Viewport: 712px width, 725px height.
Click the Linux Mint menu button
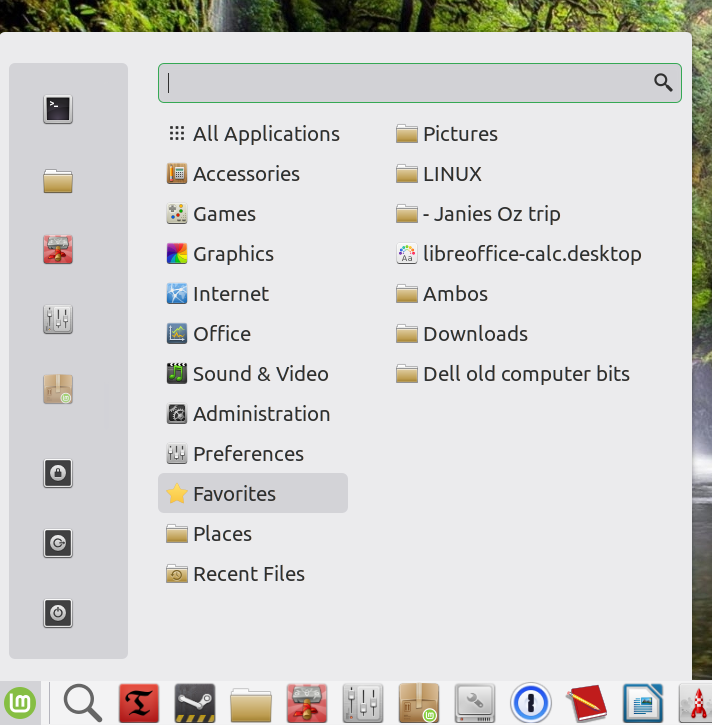click(x=19, y=703)
